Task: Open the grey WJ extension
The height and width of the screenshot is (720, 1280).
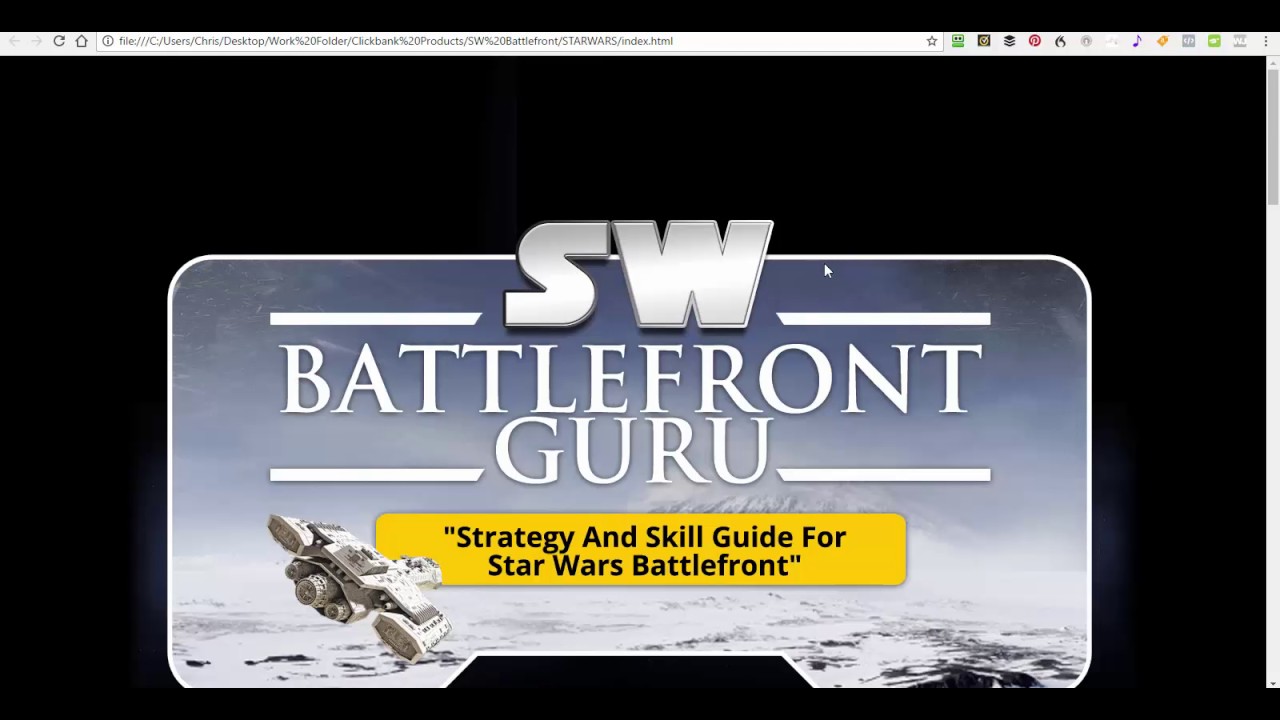Action: click(1240, 41)
